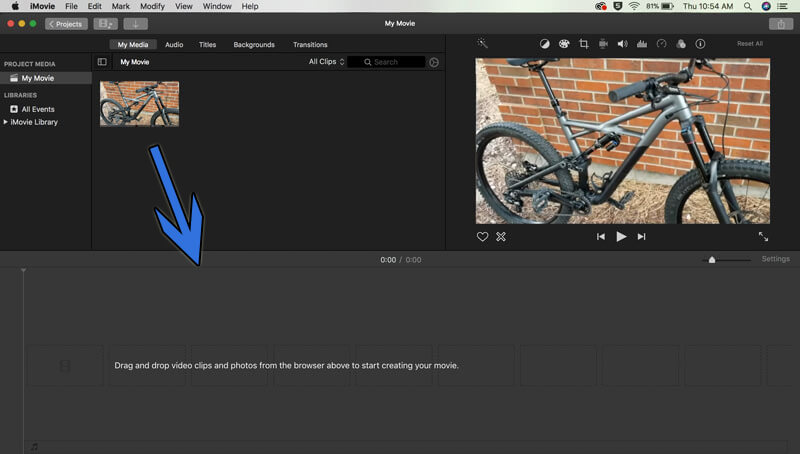800x454 pixels.
Task: Mark the clip as favorite with heart
Action: [482, 237]
